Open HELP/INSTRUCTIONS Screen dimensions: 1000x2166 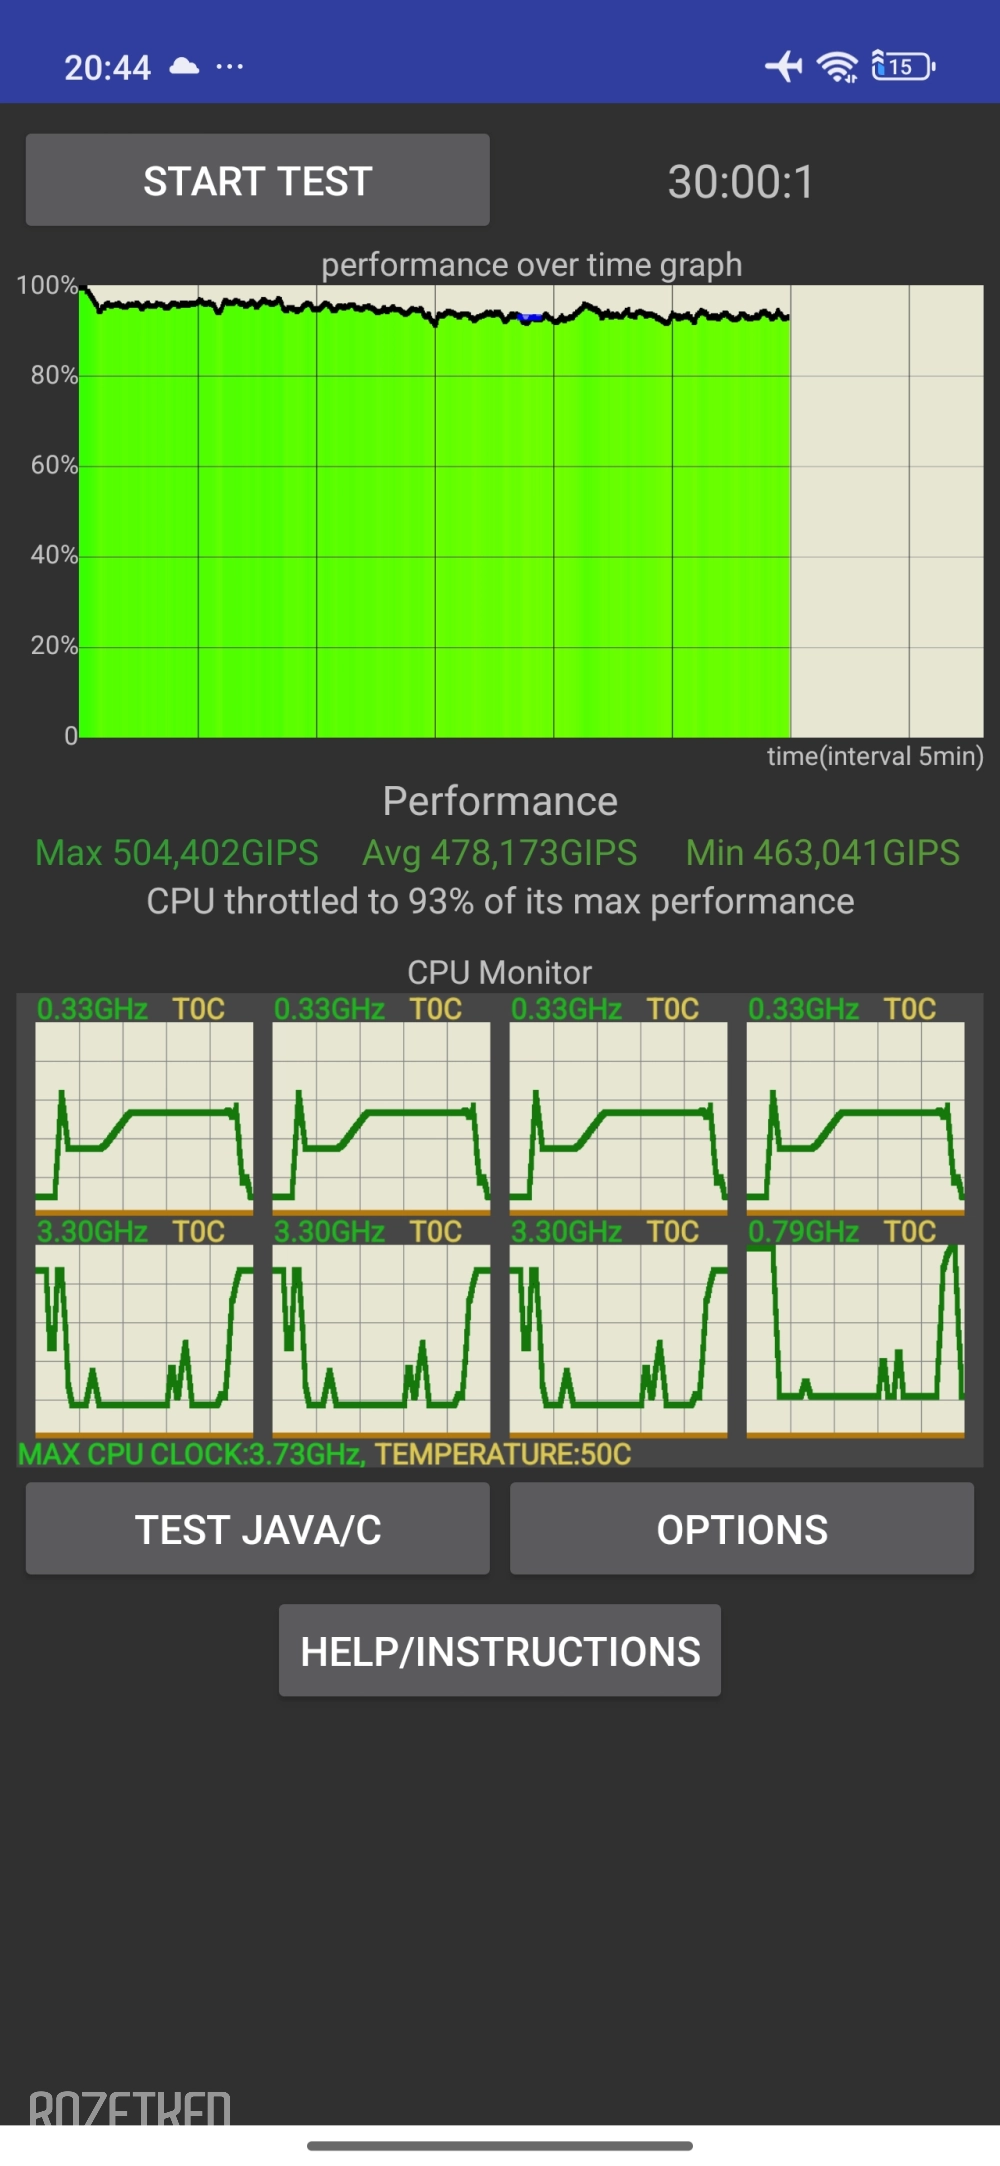coord(500,1651)
